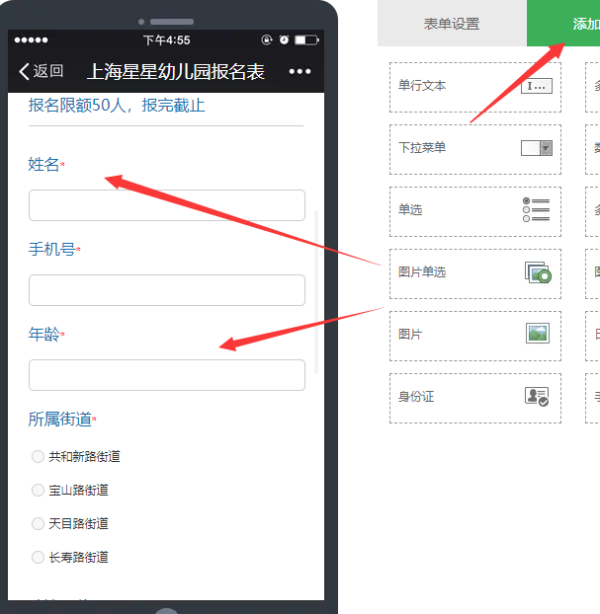Tap the back arrow labeled 返回
The height and width of the screenshot is (614, 600).
tap(41, 71)
